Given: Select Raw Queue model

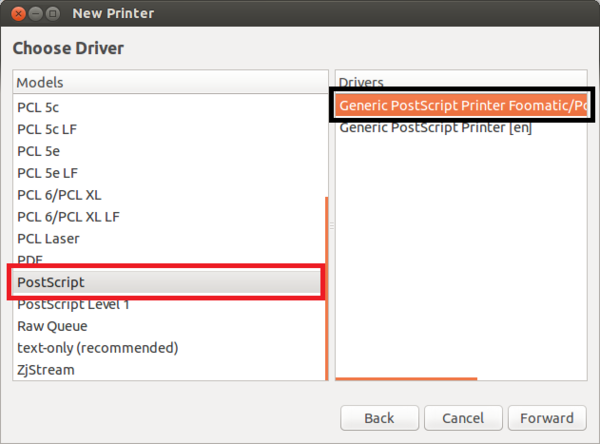Looking at the screenshot, I should click(169, 326).
